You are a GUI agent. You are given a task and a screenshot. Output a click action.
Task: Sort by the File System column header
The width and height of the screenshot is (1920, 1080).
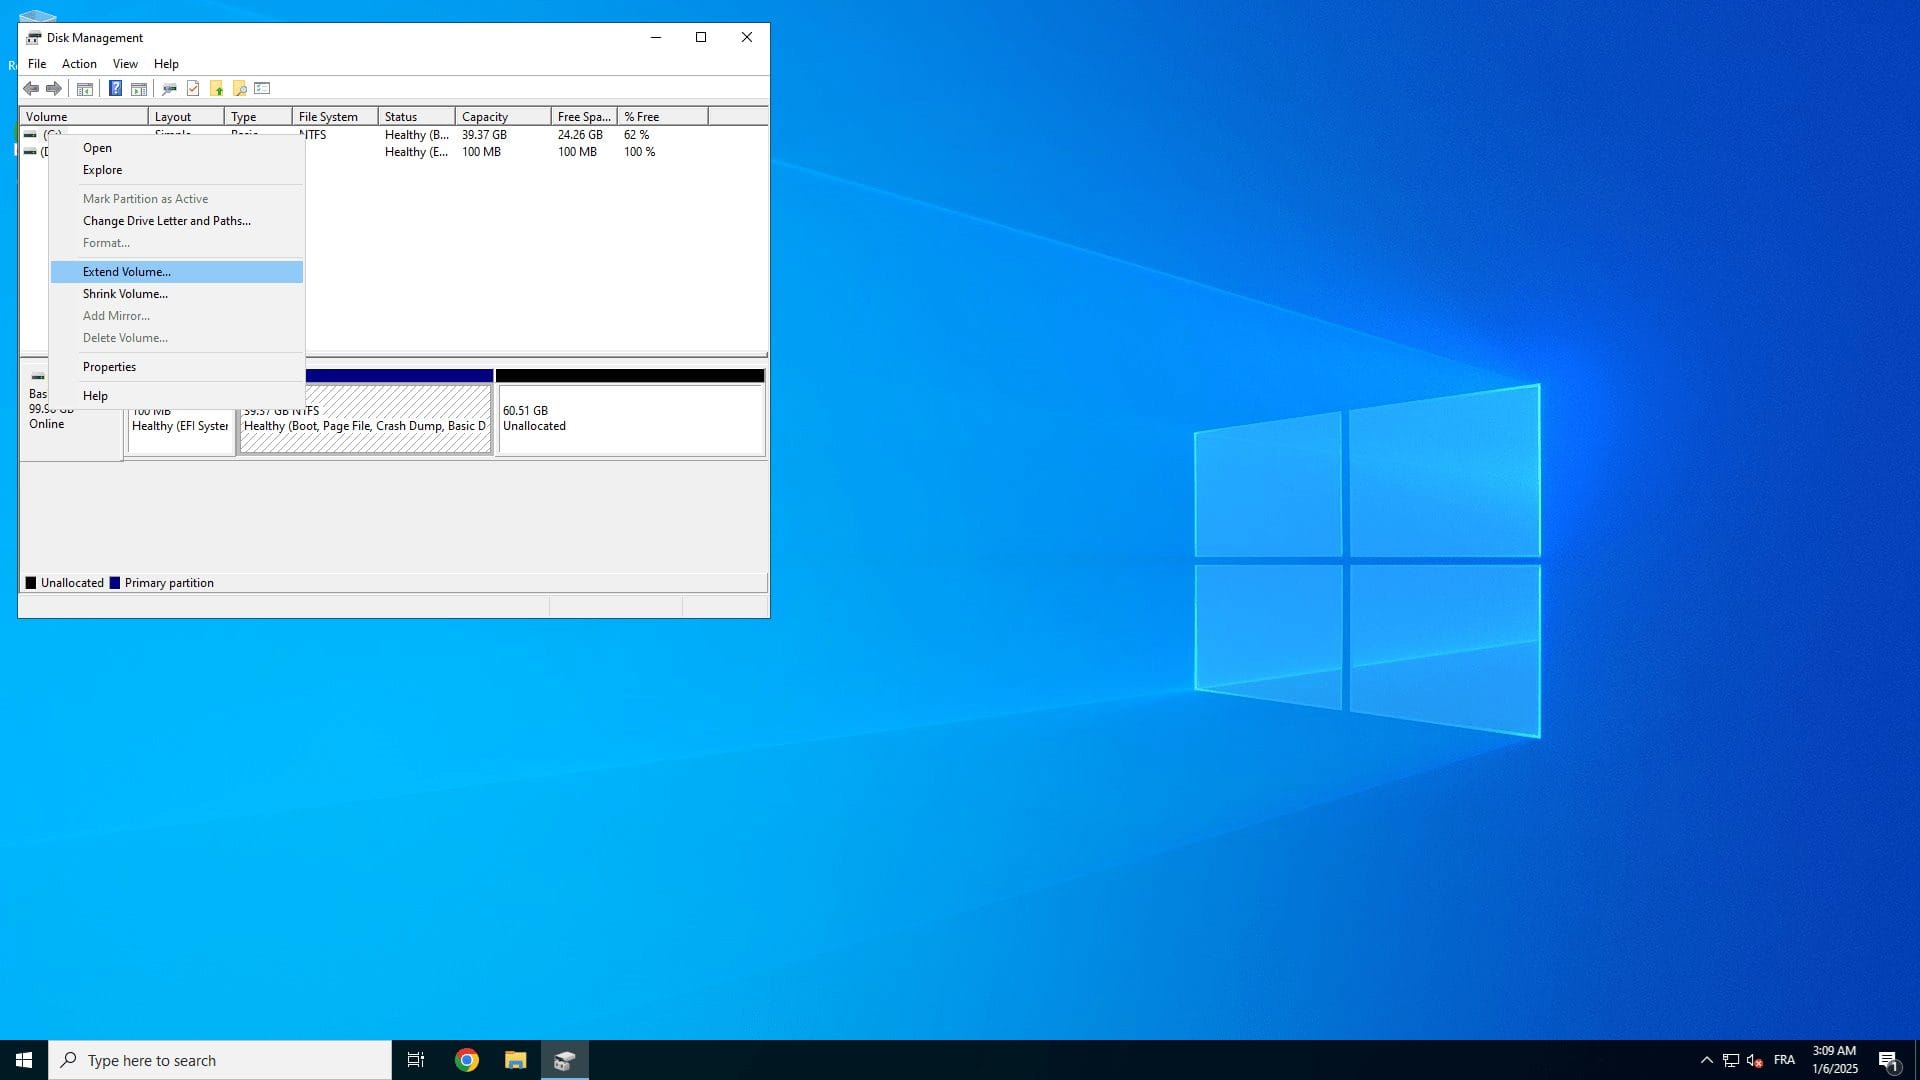(x=335, y=117)
